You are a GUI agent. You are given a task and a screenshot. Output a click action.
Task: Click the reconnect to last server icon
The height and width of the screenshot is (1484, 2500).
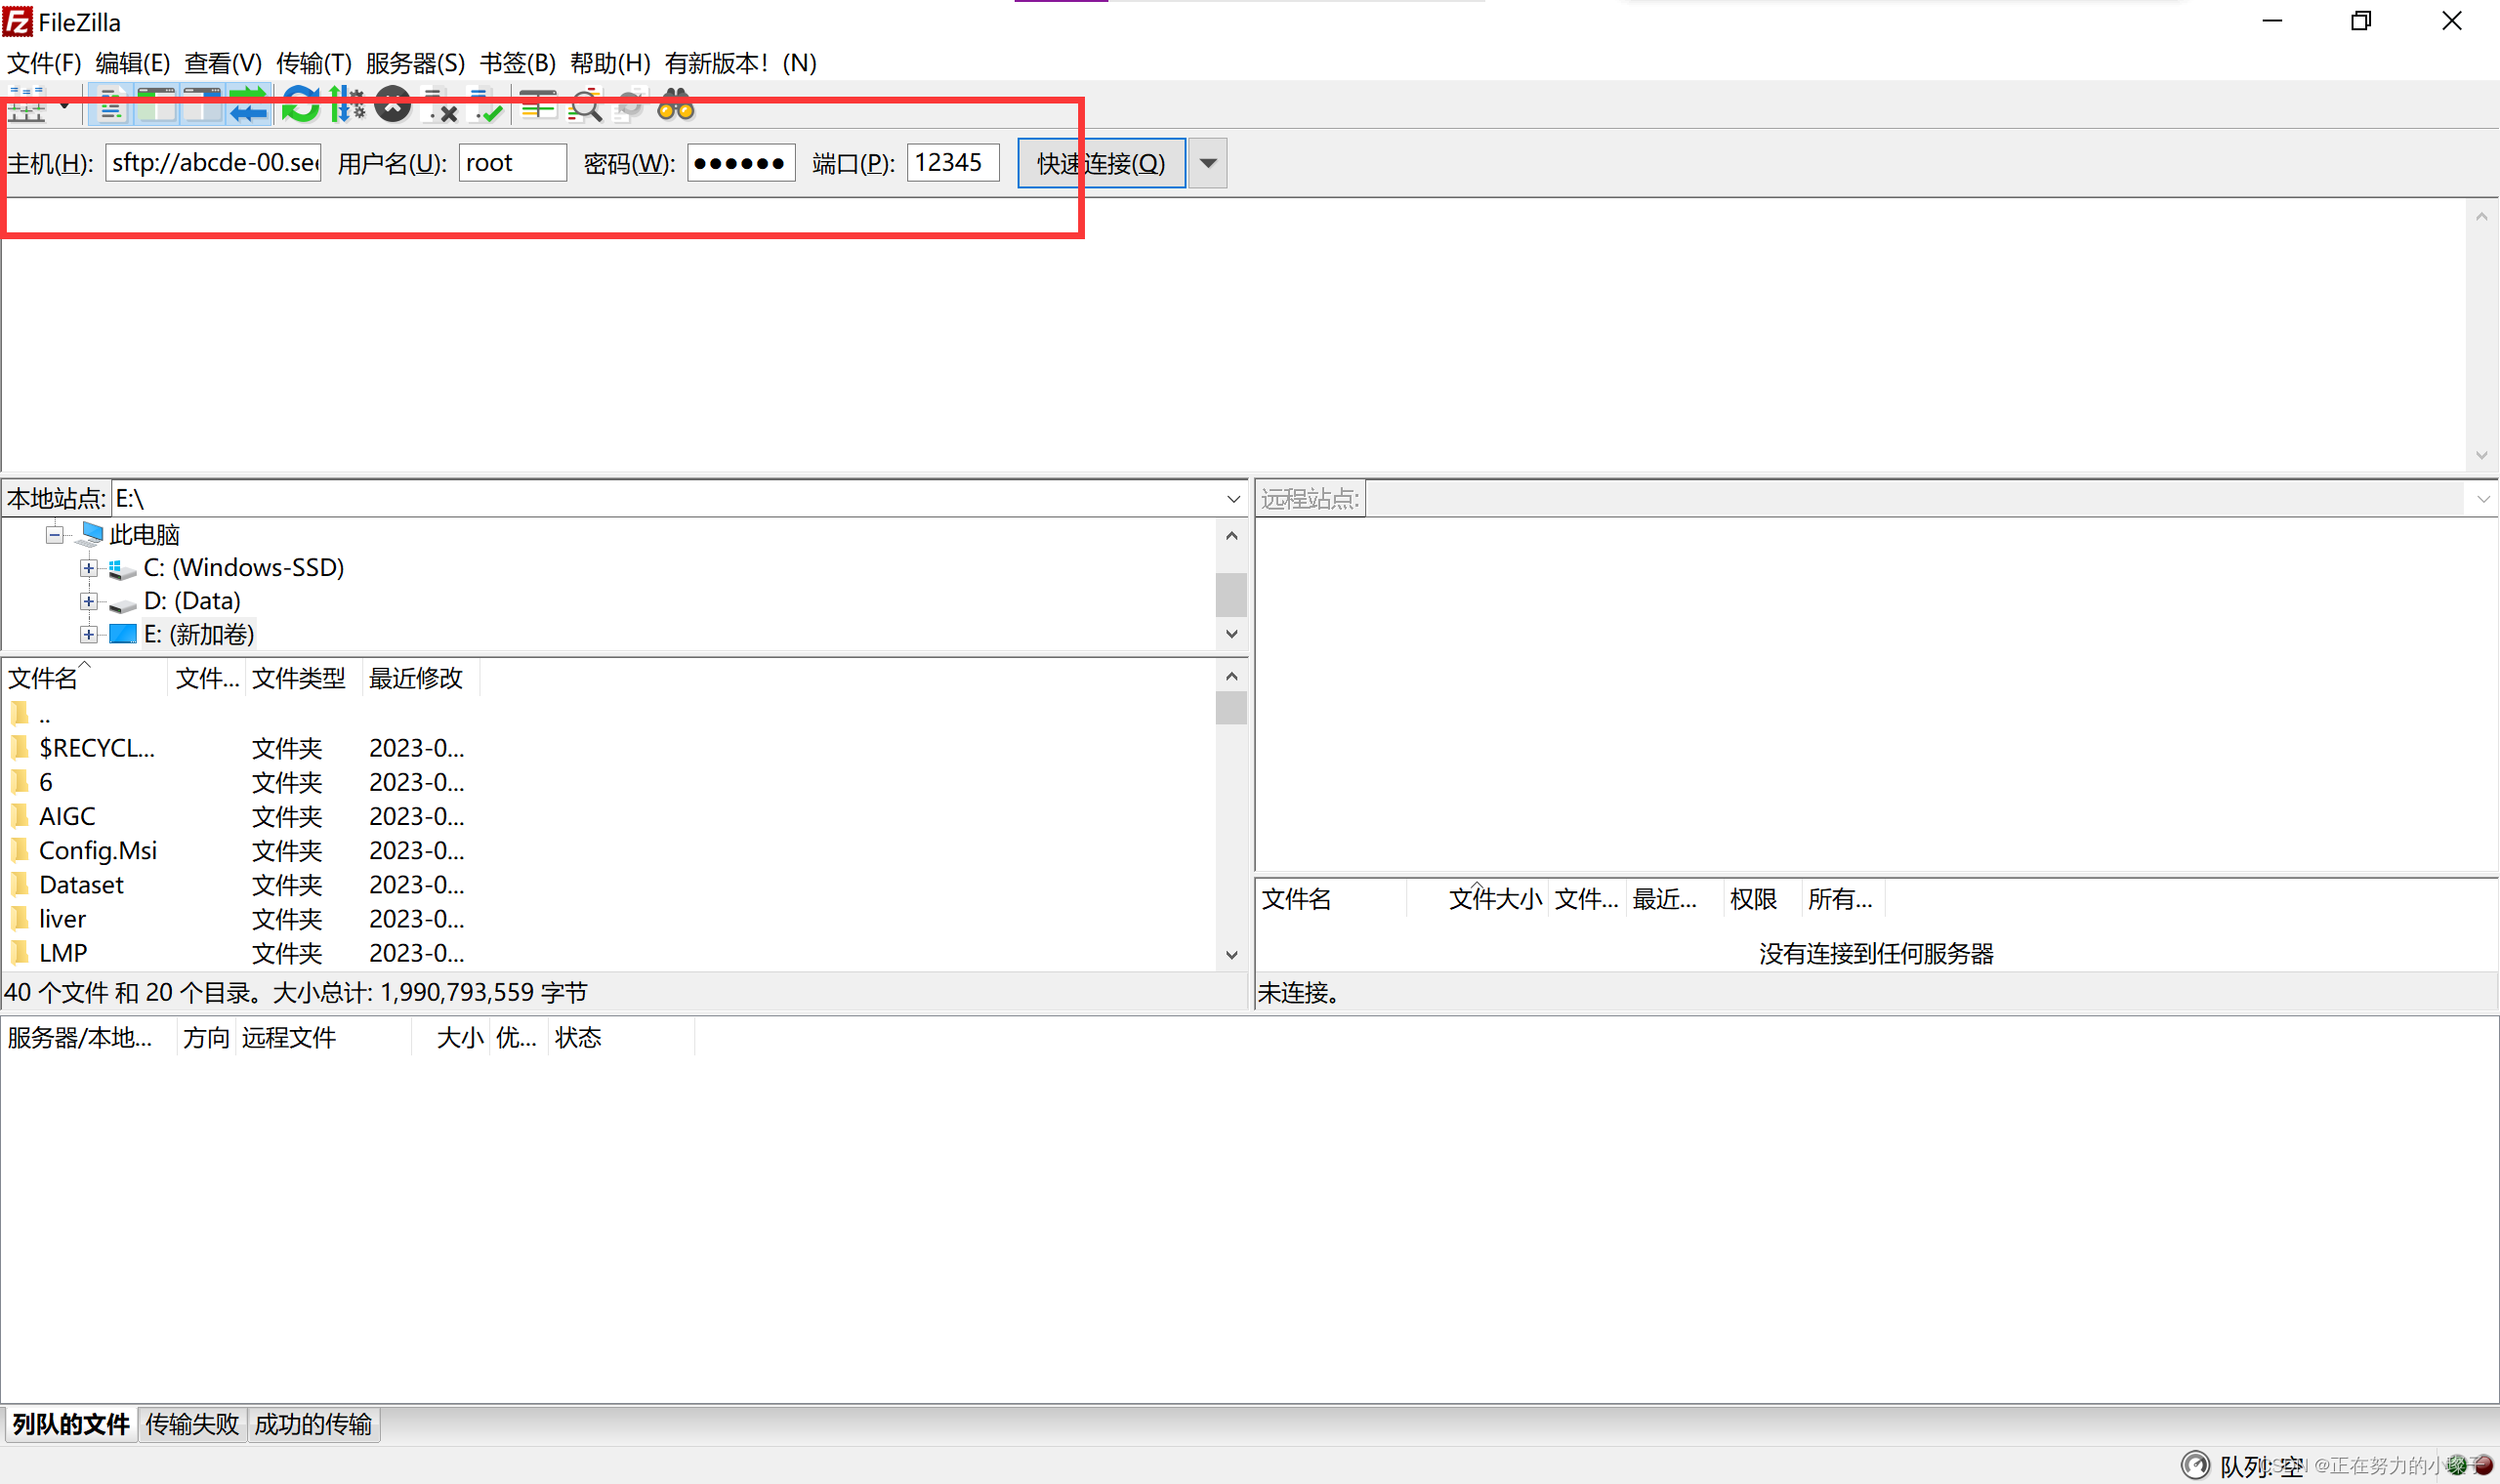click(x=486, y=105)
